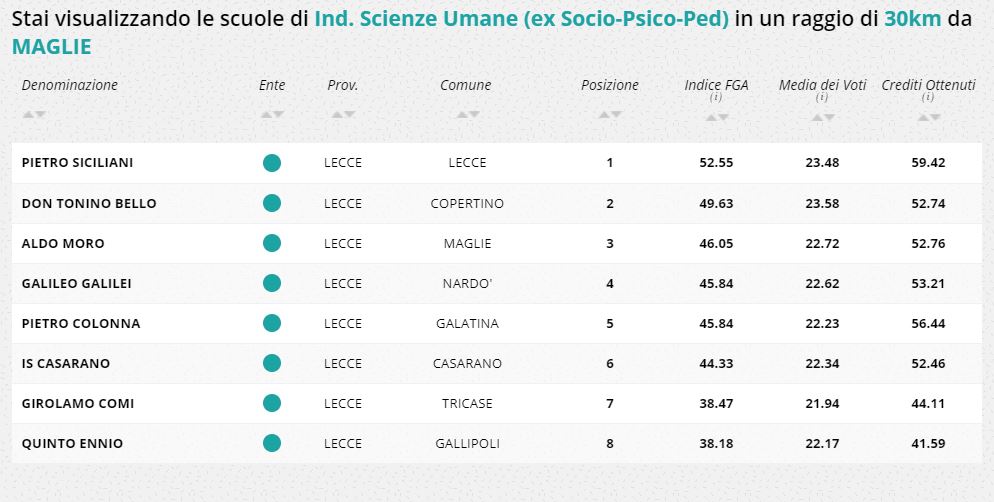Image resolution: width=994 pixels, height=502 pixels.
Task: Open the Girolamo Comi school entry
Action: point(78,403)
